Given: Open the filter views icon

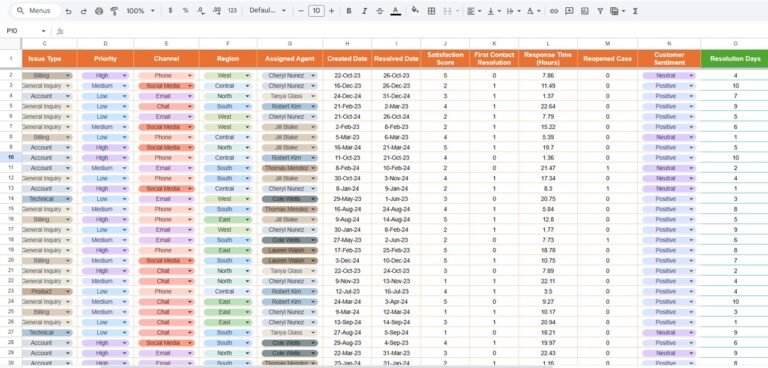Looking at the screenshot, I should tap(617, 11).
